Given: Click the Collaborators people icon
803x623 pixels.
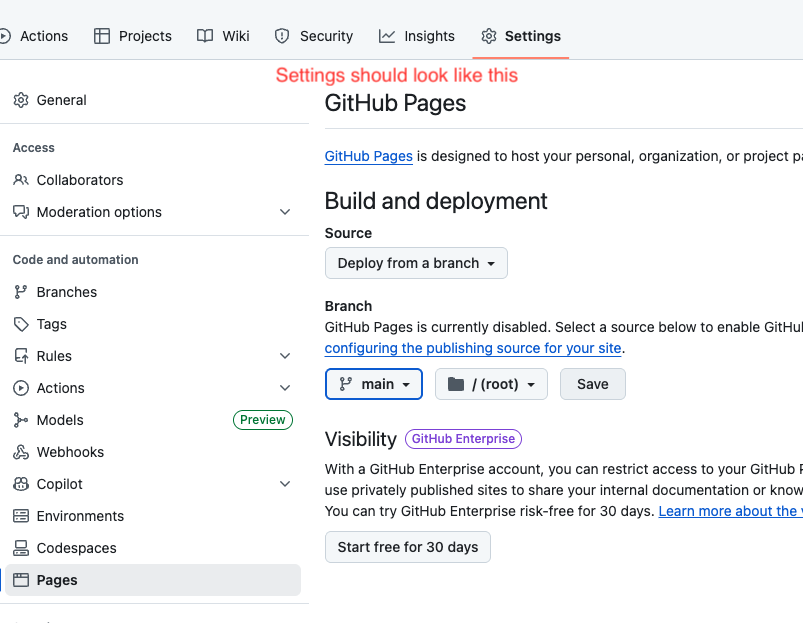Looking at the screenshot, I should click(21, 180).
